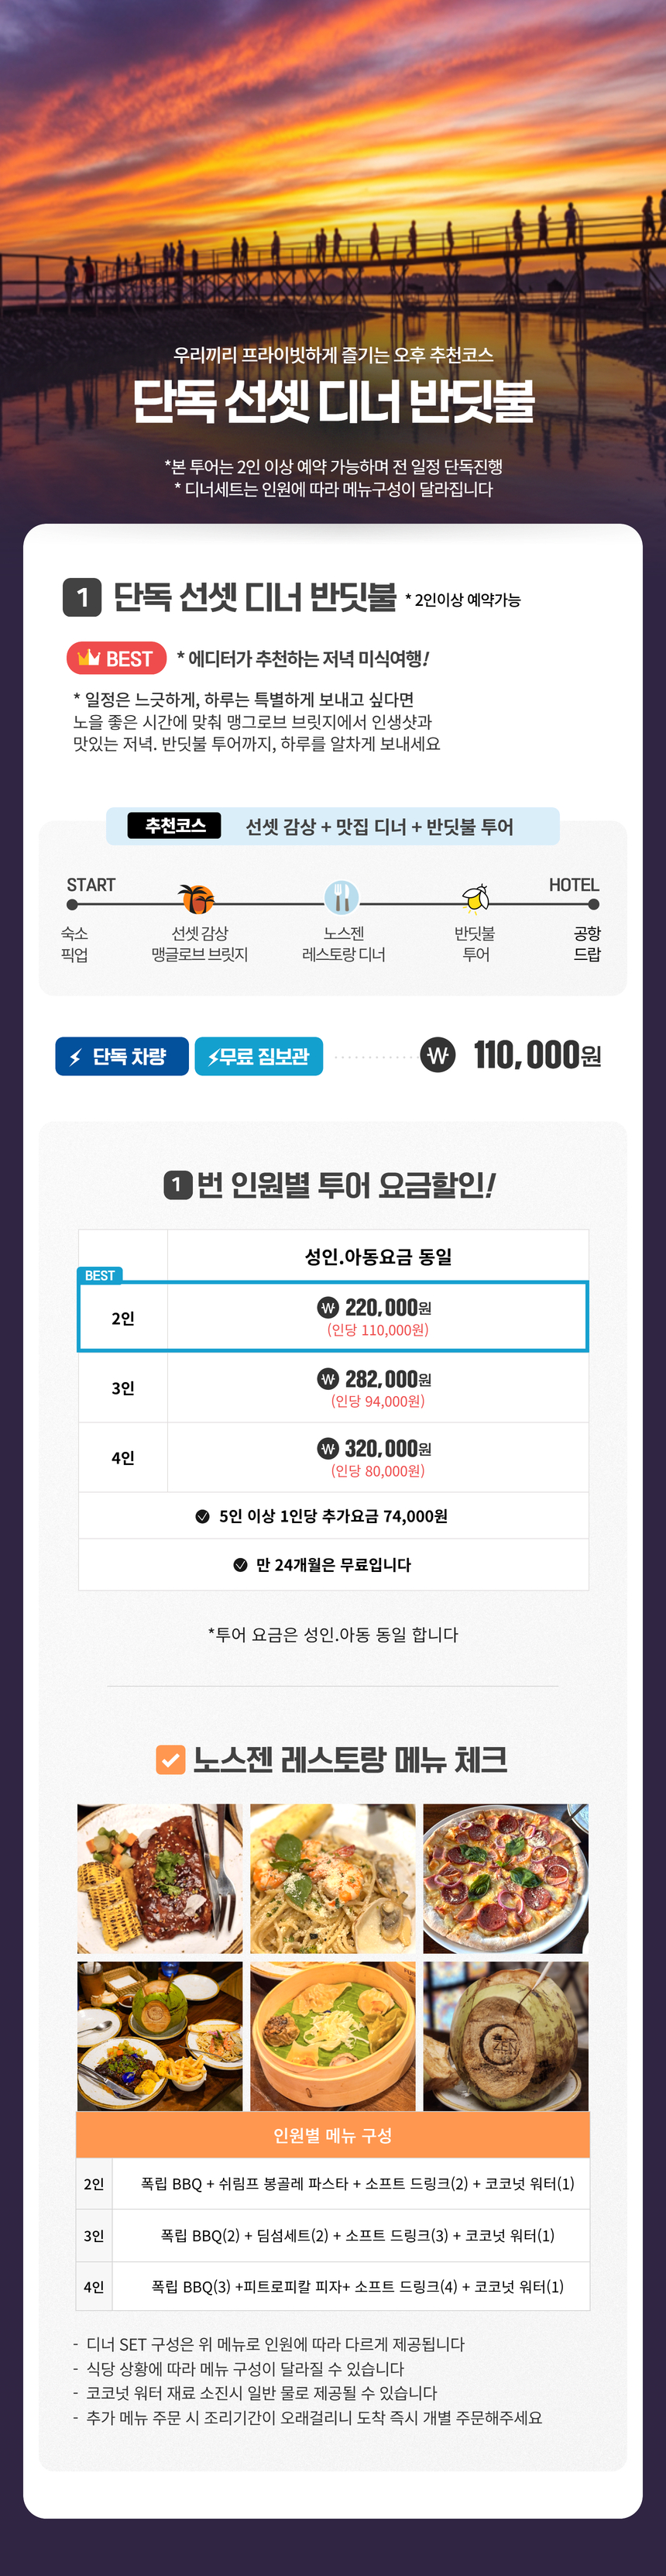Image resolution: width=666 pixels, height=2576 pixels.
Task: Click the palm tree sunset icon
Action: (196, 898)
